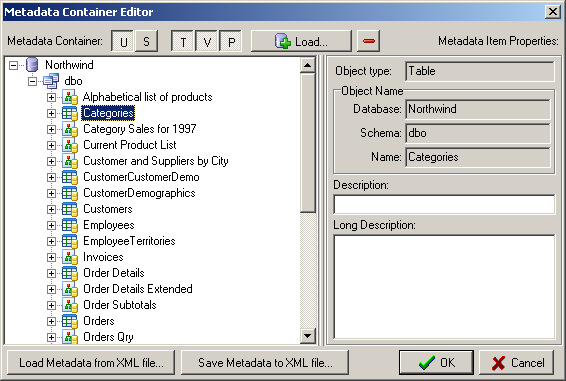Toggle the T tables filter button
The height and width of the screenshot is (381, 566).
coord(183,41)
